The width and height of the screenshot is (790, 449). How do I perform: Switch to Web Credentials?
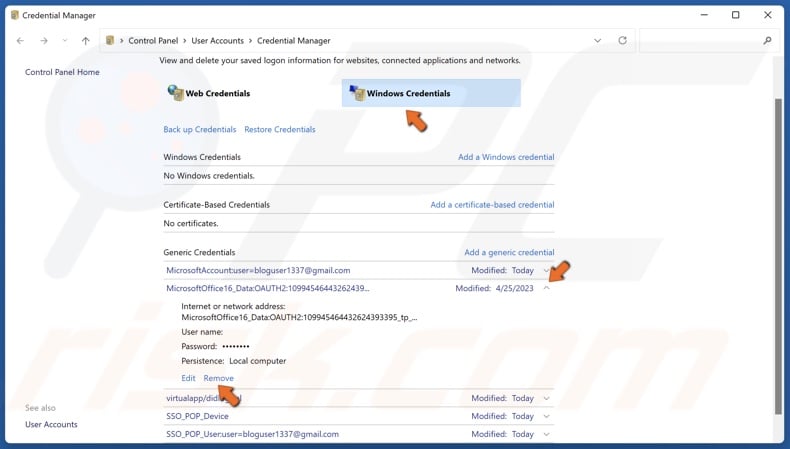218,93
